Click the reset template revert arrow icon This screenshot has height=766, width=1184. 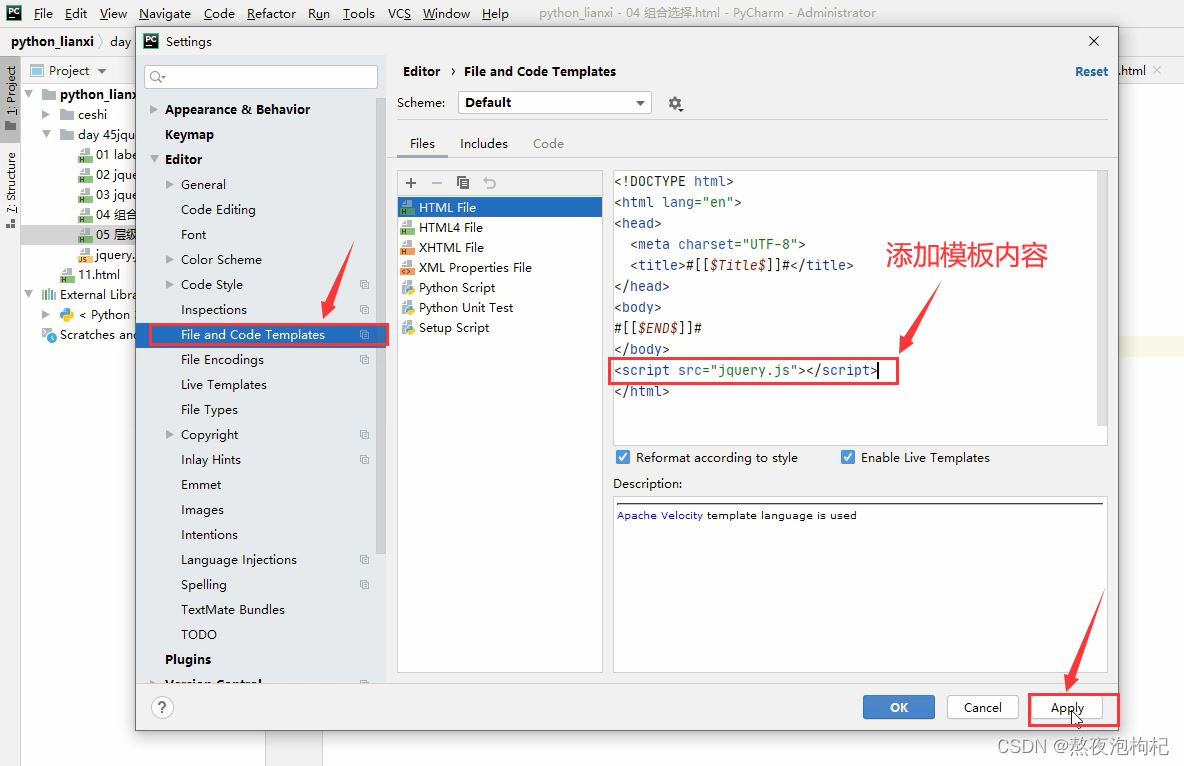click(488, 183)
